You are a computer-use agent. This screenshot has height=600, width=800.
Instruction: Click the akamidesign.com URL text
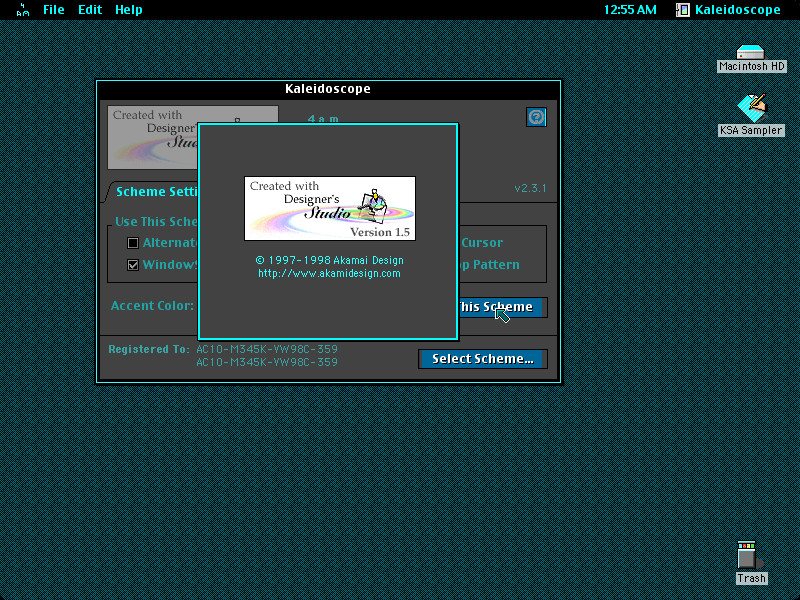coord(329,273)
